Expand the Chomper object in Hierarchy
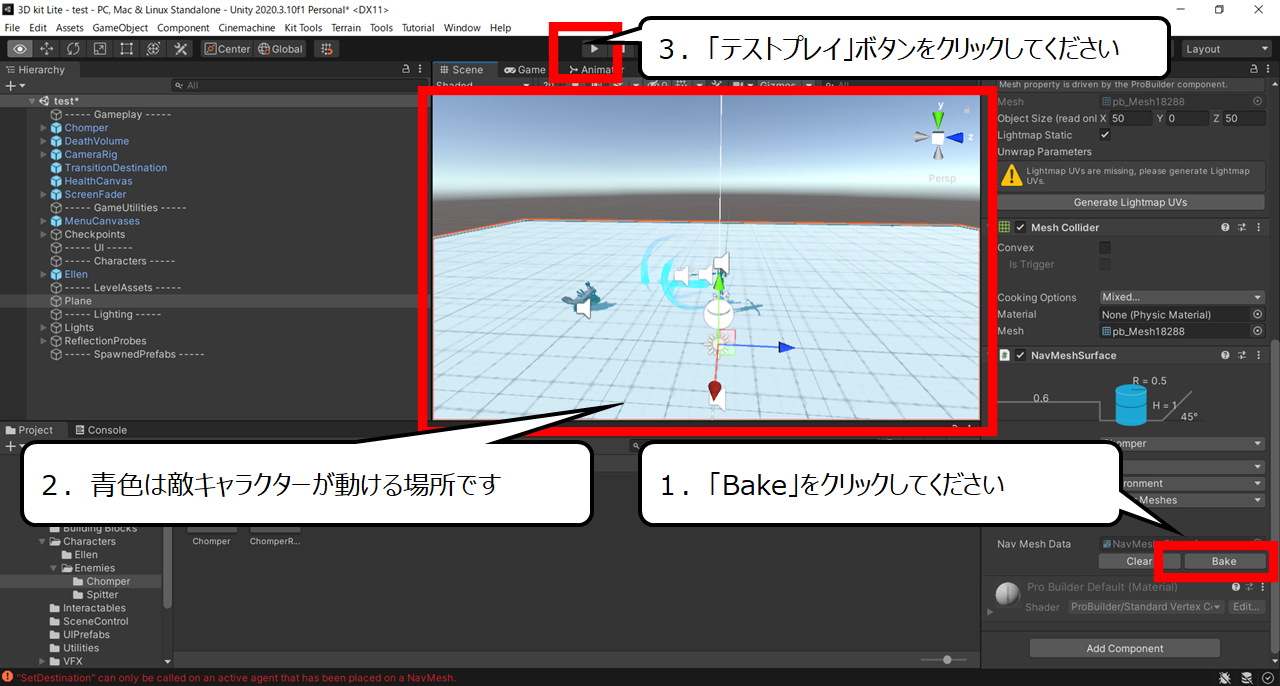Viewport: 1280px width, 686px height. [43, 128]
